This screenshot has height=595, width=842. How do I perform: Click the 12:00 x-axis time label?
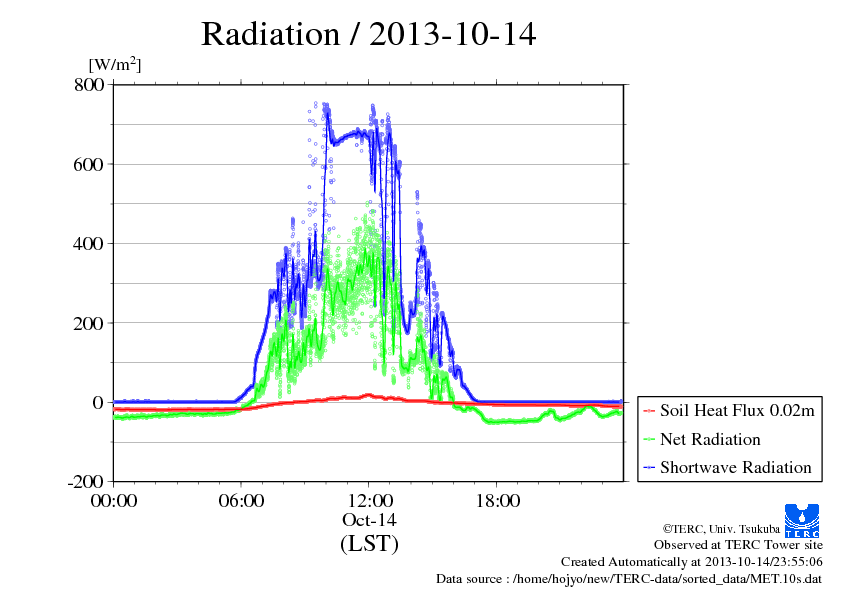click(x=369, y=501)
